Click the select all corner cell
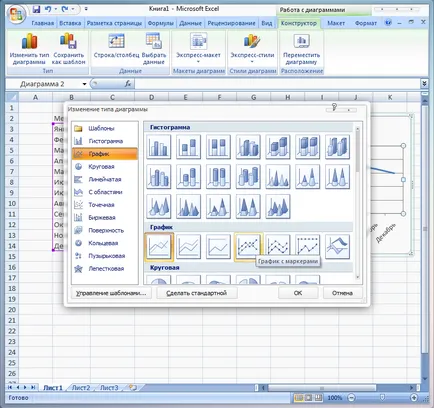Viewport: 434px width, 408px height. [x=12, y=97]
